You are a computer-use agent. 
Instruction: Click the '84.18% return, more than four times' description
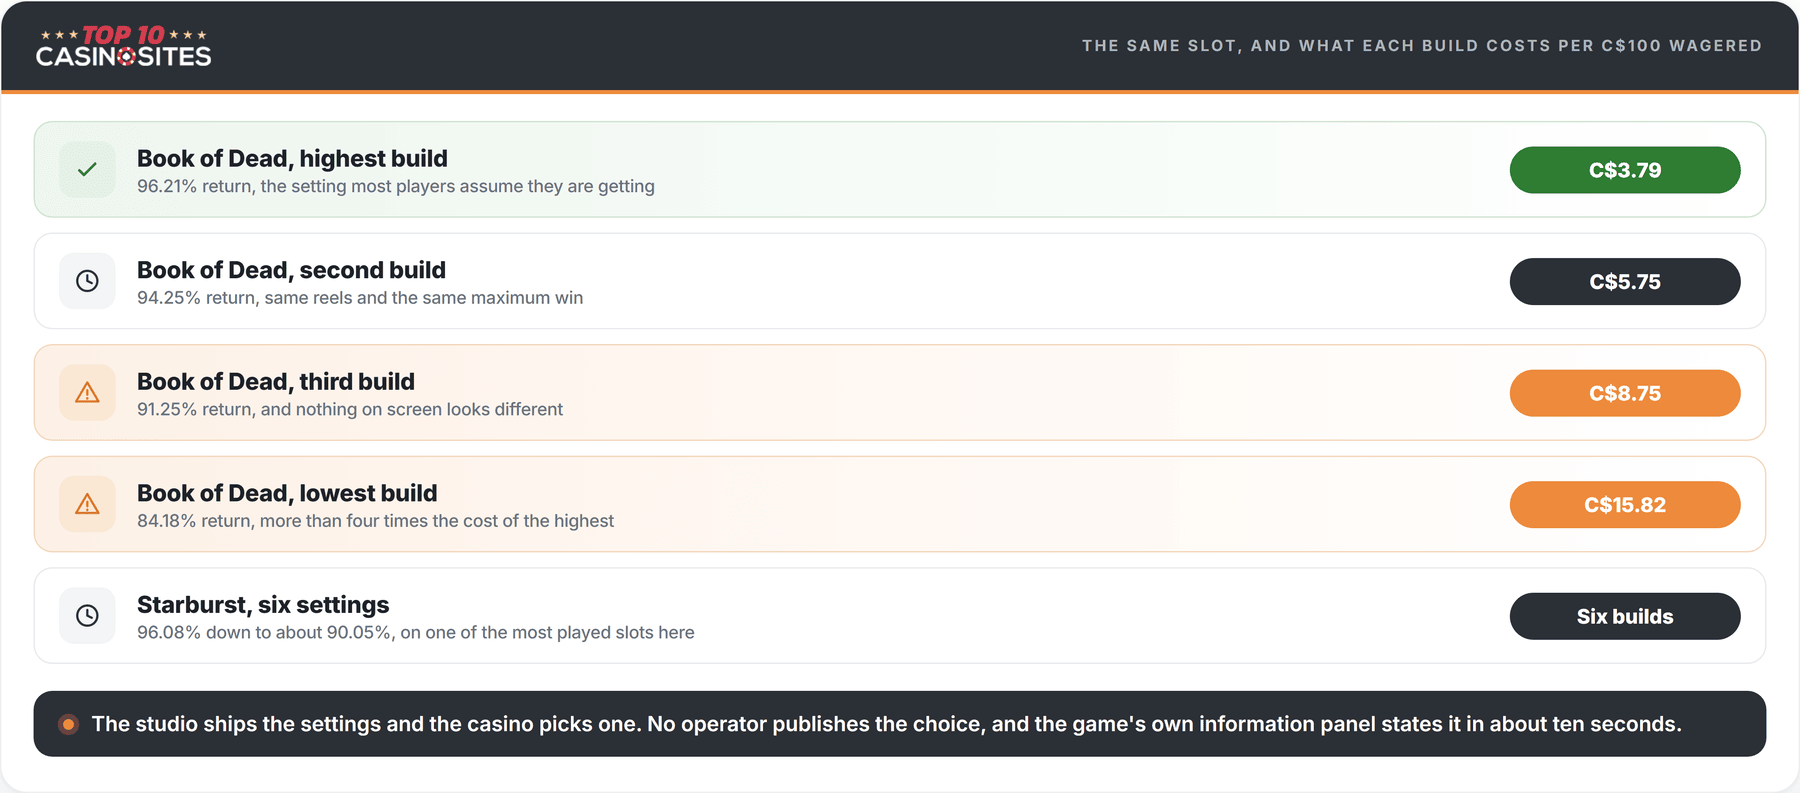[375, 521]
